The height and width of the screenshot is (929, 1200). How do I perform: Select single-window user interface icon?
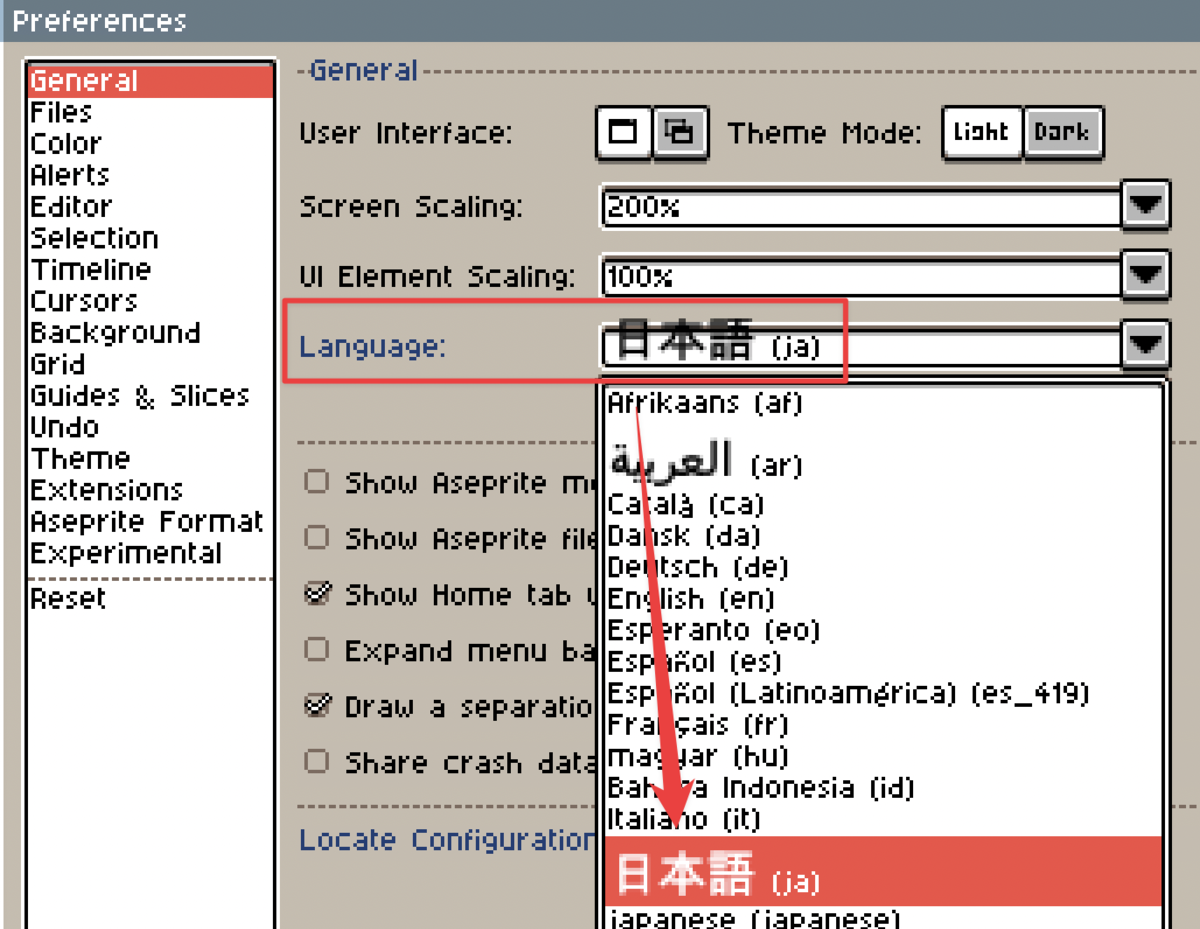pyautogui.click(x=624, y=132)
